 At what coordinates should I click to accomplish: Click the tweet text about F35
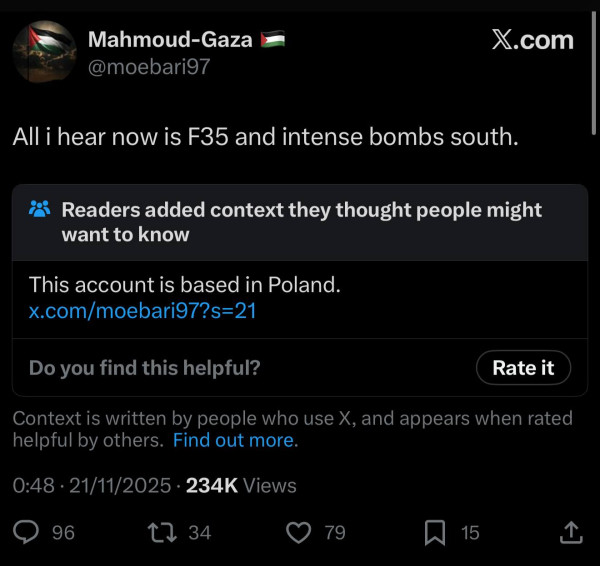(x=266, y=137)
